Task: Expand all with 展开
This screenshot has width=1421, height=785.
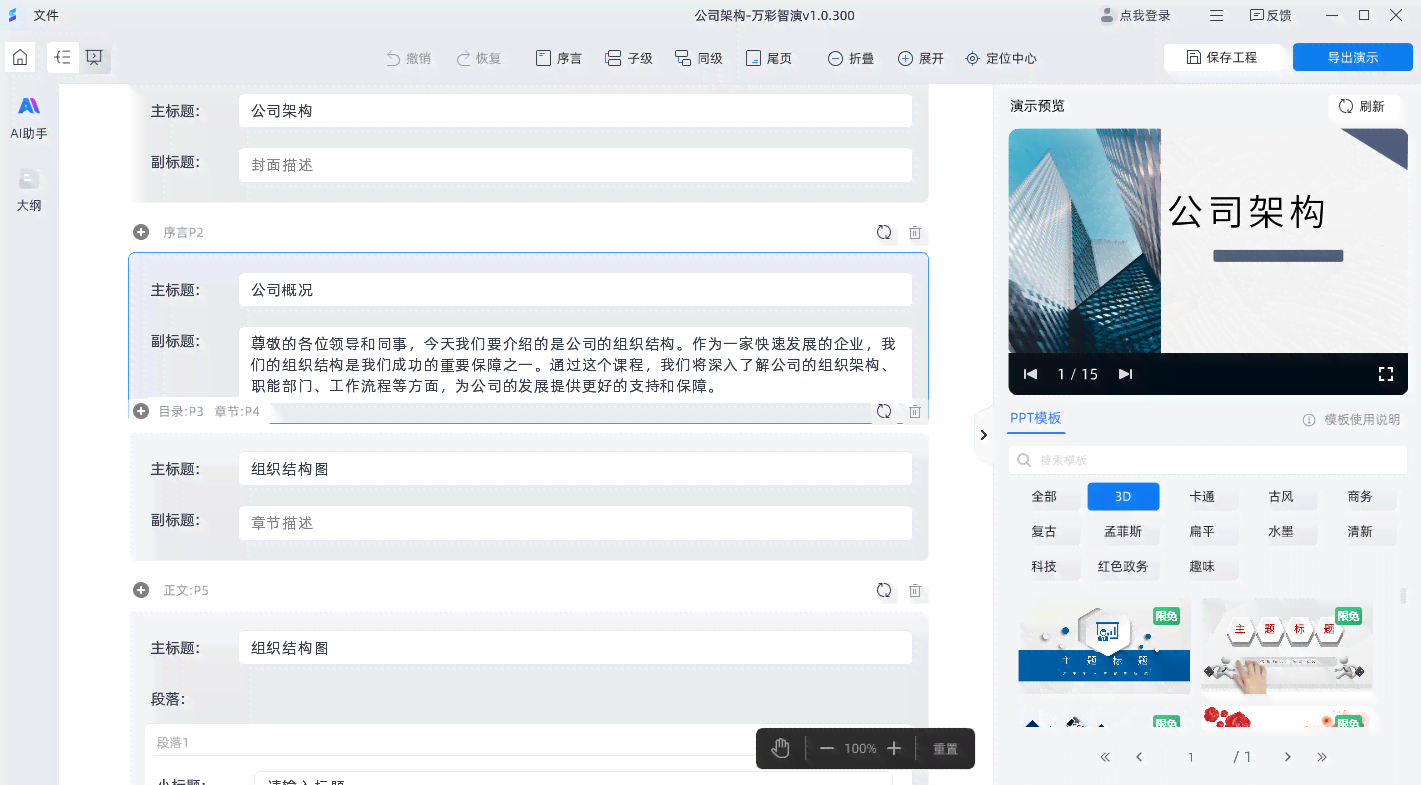Action: tap(921, 58)
